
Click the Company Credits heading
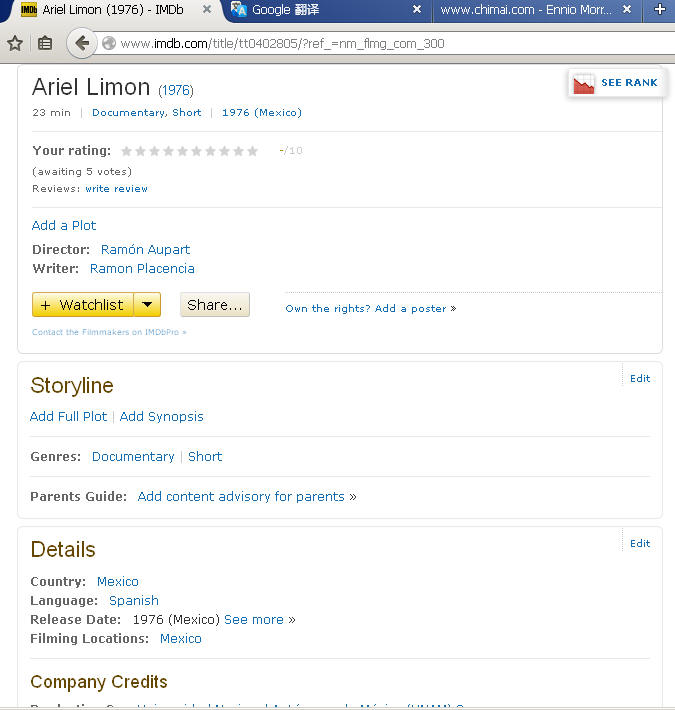pyautogui.click(x=99, y=682)
